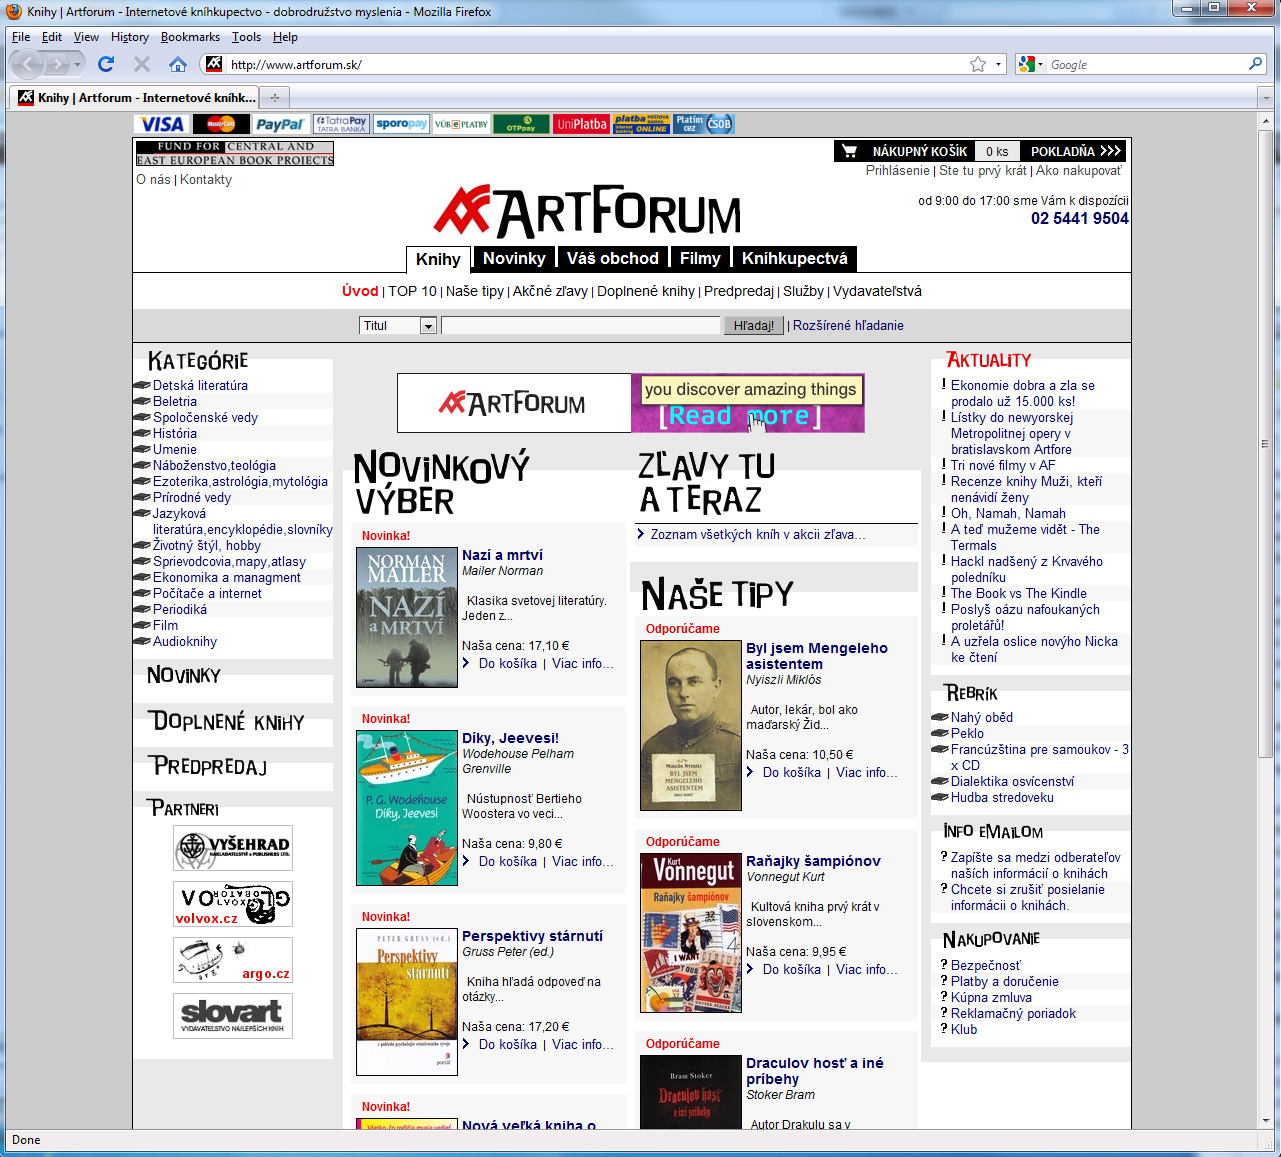The width and height of the screenshot is (1281, 1157).
Task: Click the OTPpay payment logo
Action: [x=521, y=124]
